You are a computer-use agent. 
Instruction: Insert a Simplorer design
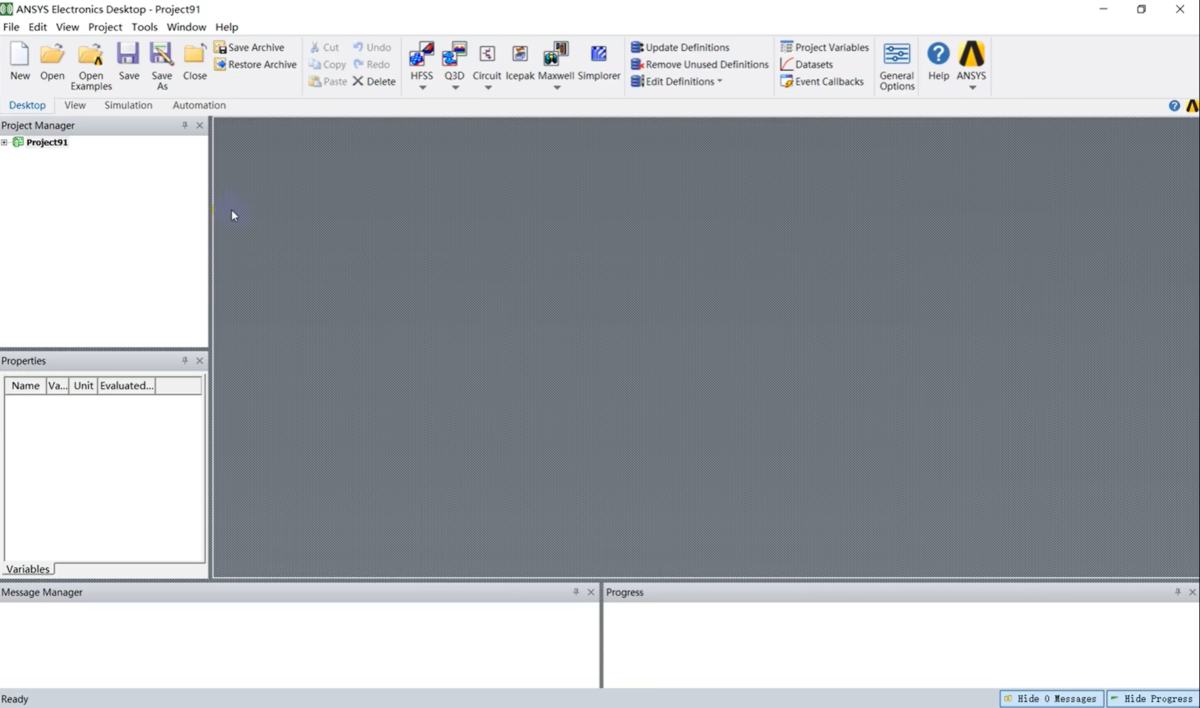point(599,61)
